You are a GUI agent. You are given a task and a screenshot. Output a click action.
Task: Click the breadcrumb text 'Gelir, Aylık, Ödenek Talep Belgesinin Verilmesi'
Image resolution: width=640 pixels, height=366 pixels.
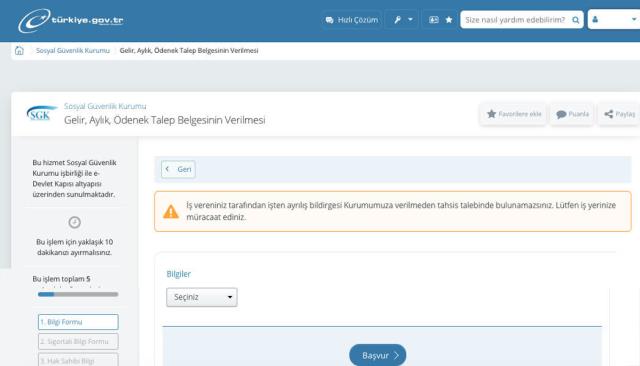tap(189, 51)
